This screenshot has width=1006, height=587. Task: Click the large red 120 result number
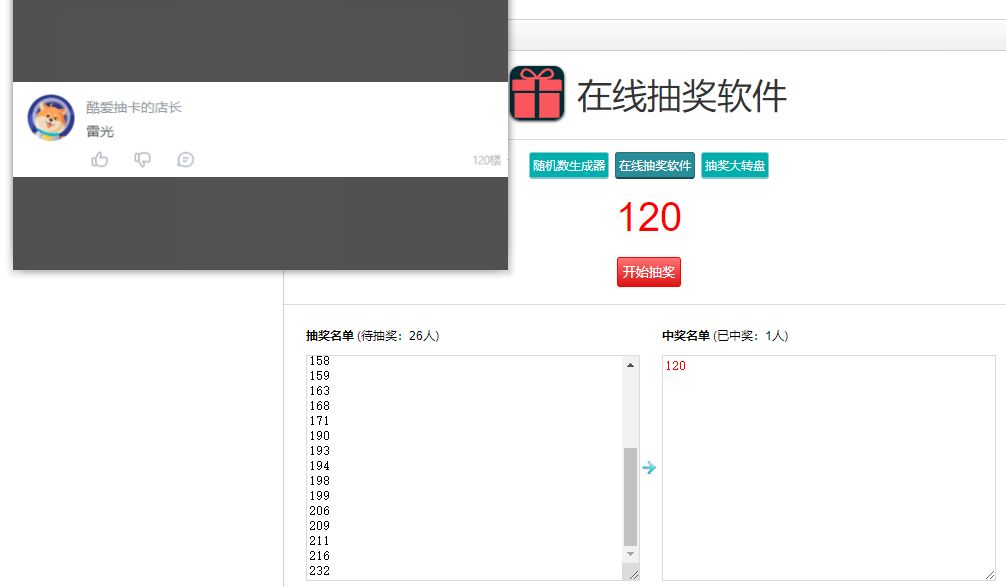(649, 217)
